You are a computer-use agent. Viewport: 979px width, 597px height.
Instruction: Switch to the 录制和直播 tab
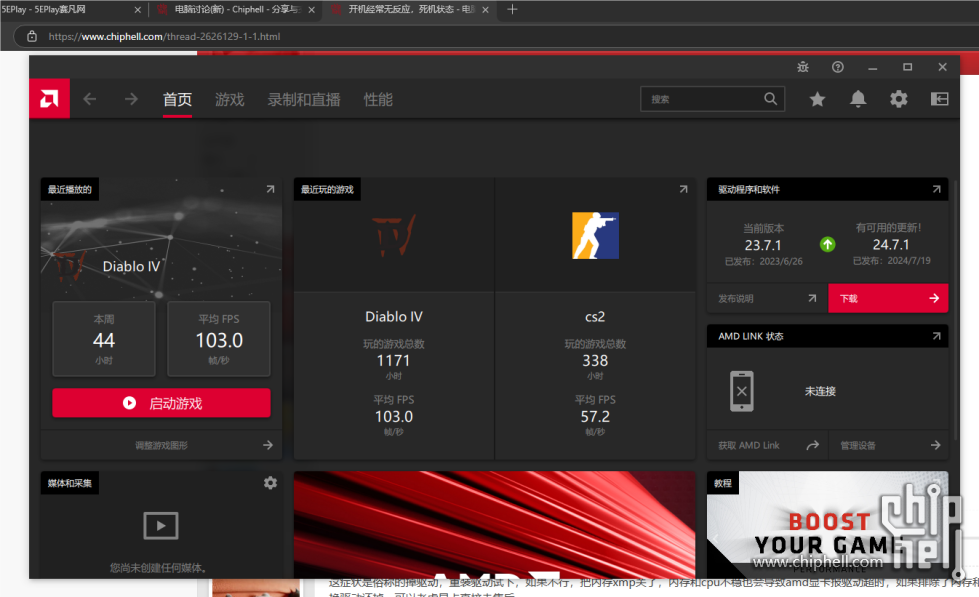point(304,99)
